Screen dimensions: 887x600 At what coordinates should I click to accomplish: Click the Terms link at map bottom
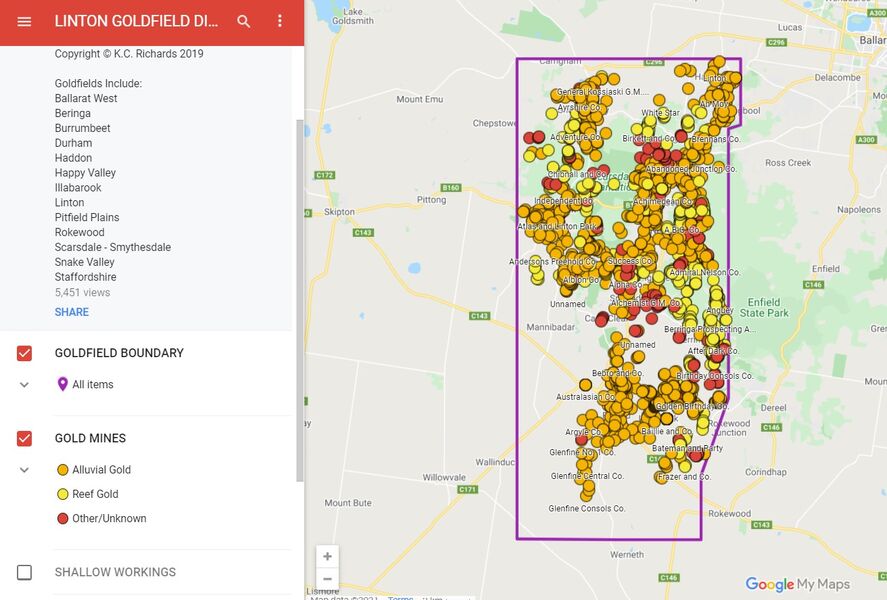tap(401, 598)
